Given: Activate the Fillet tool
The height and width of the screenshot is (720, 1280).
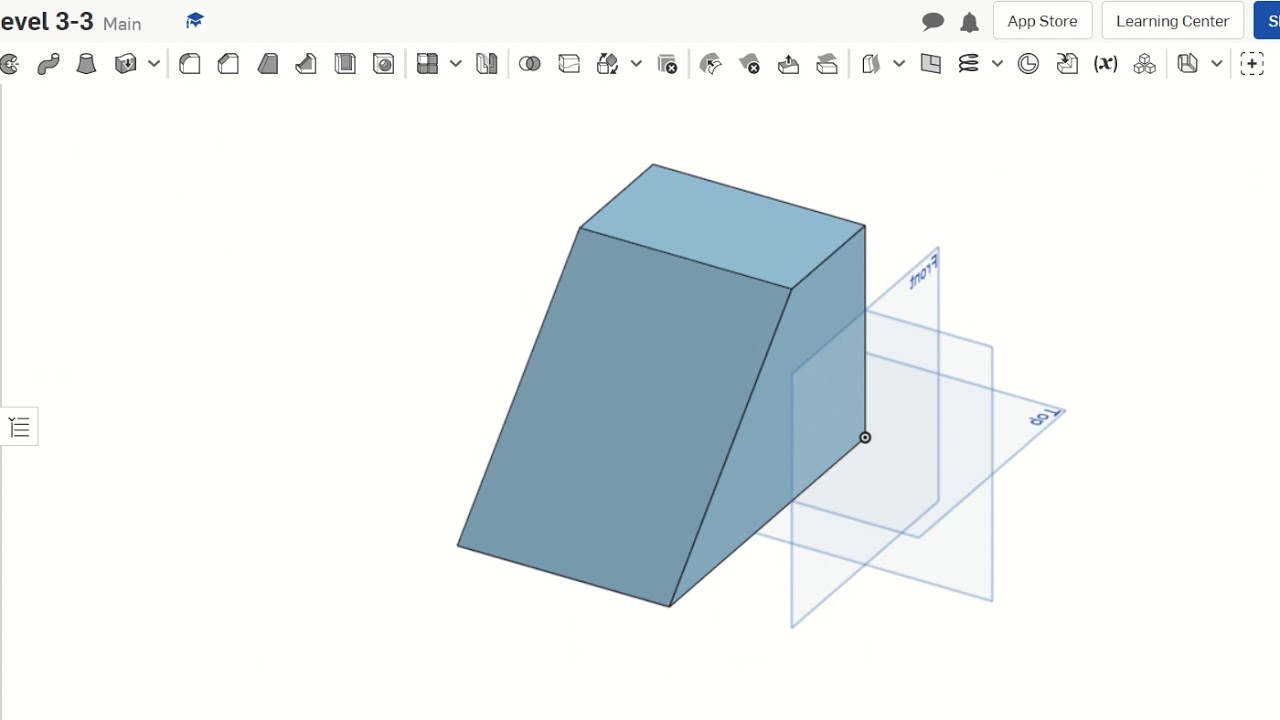Looking at the screenshot, I should click(190, 64).
